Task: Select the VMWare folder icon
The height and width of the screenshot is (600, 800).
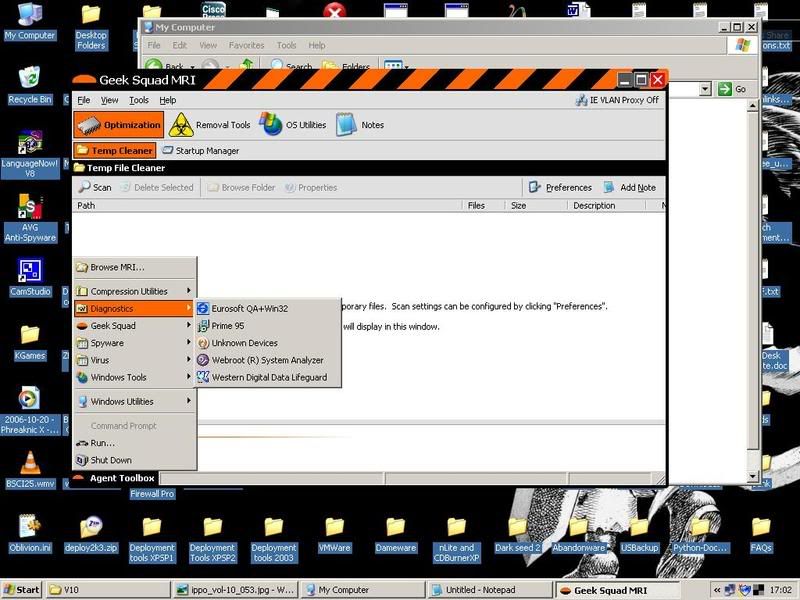Action: pyautogui.click(x=334, y=535)
